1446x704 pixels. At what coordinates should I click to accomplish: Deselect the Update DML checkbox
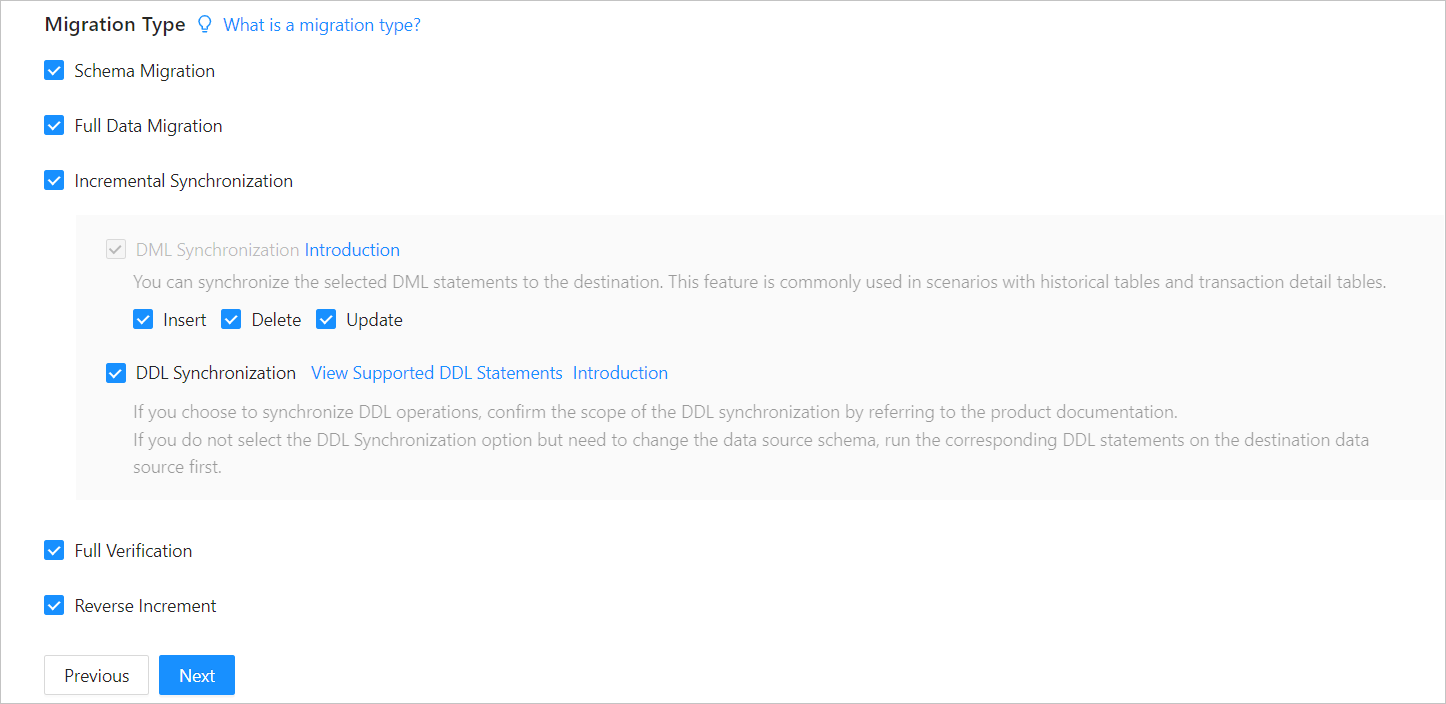click(x=326, y=320)
